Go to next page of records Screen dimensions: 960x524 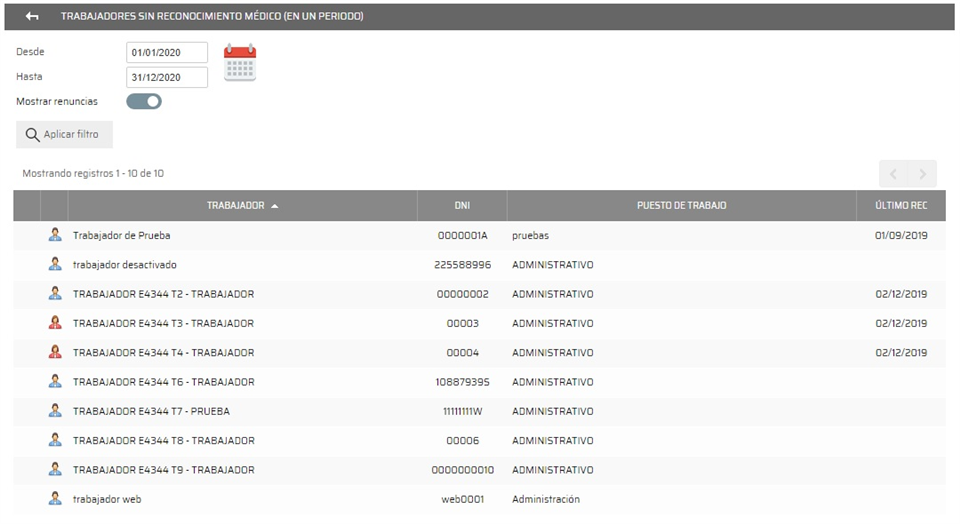922,174
